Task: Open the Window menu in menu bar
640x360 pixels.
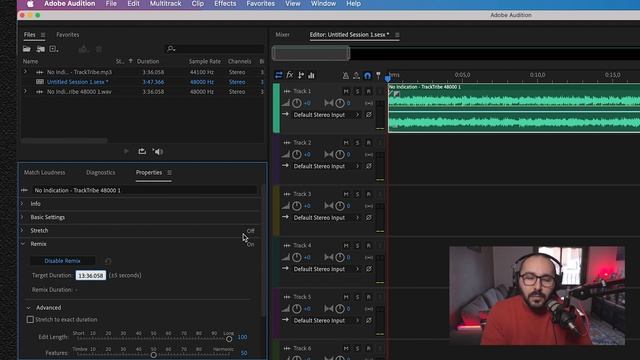Action: 323,4
